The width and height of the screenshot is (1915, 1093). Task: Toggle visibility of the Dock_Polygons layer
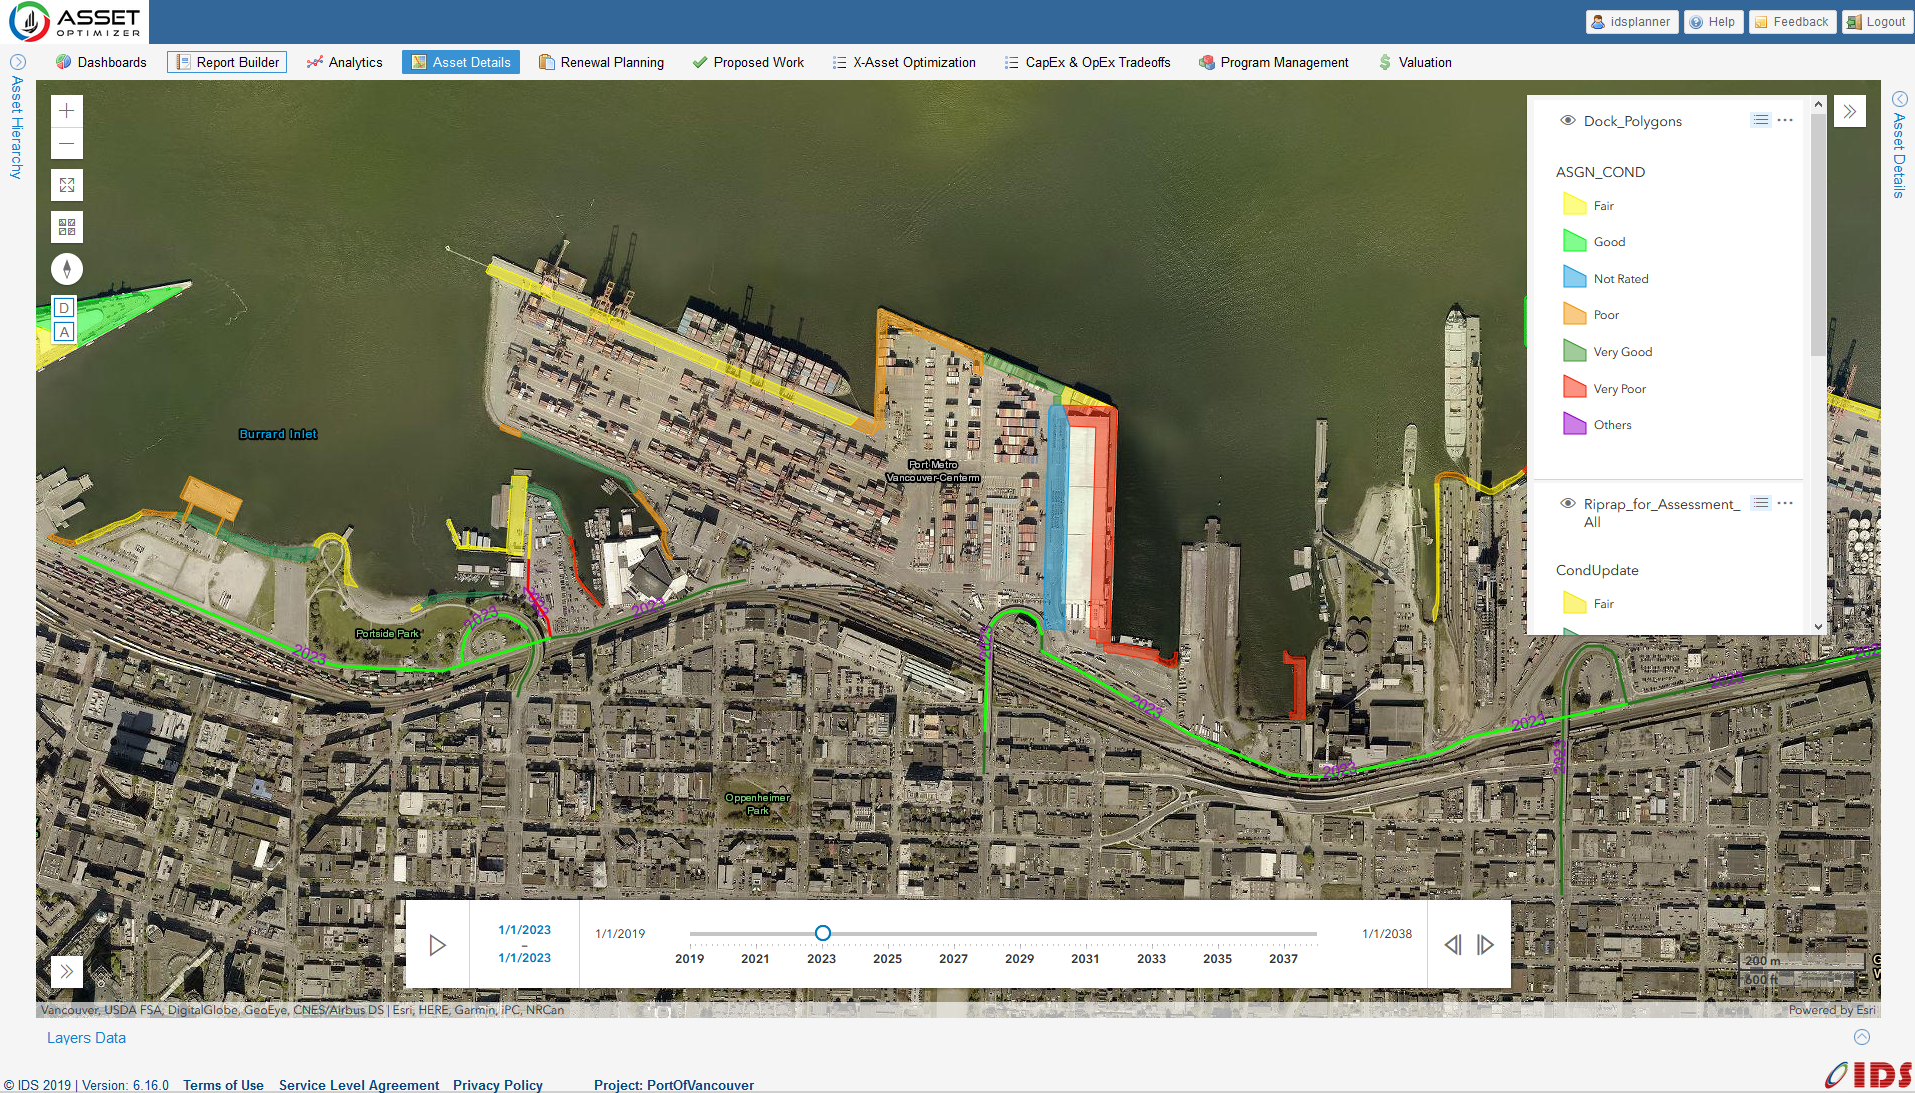(x=1568, y=121)
